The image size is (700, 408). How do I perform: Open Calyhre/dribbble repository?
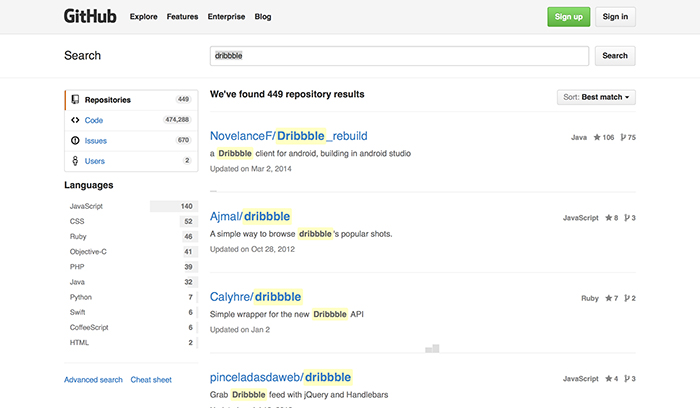click(x=256, y=297)
